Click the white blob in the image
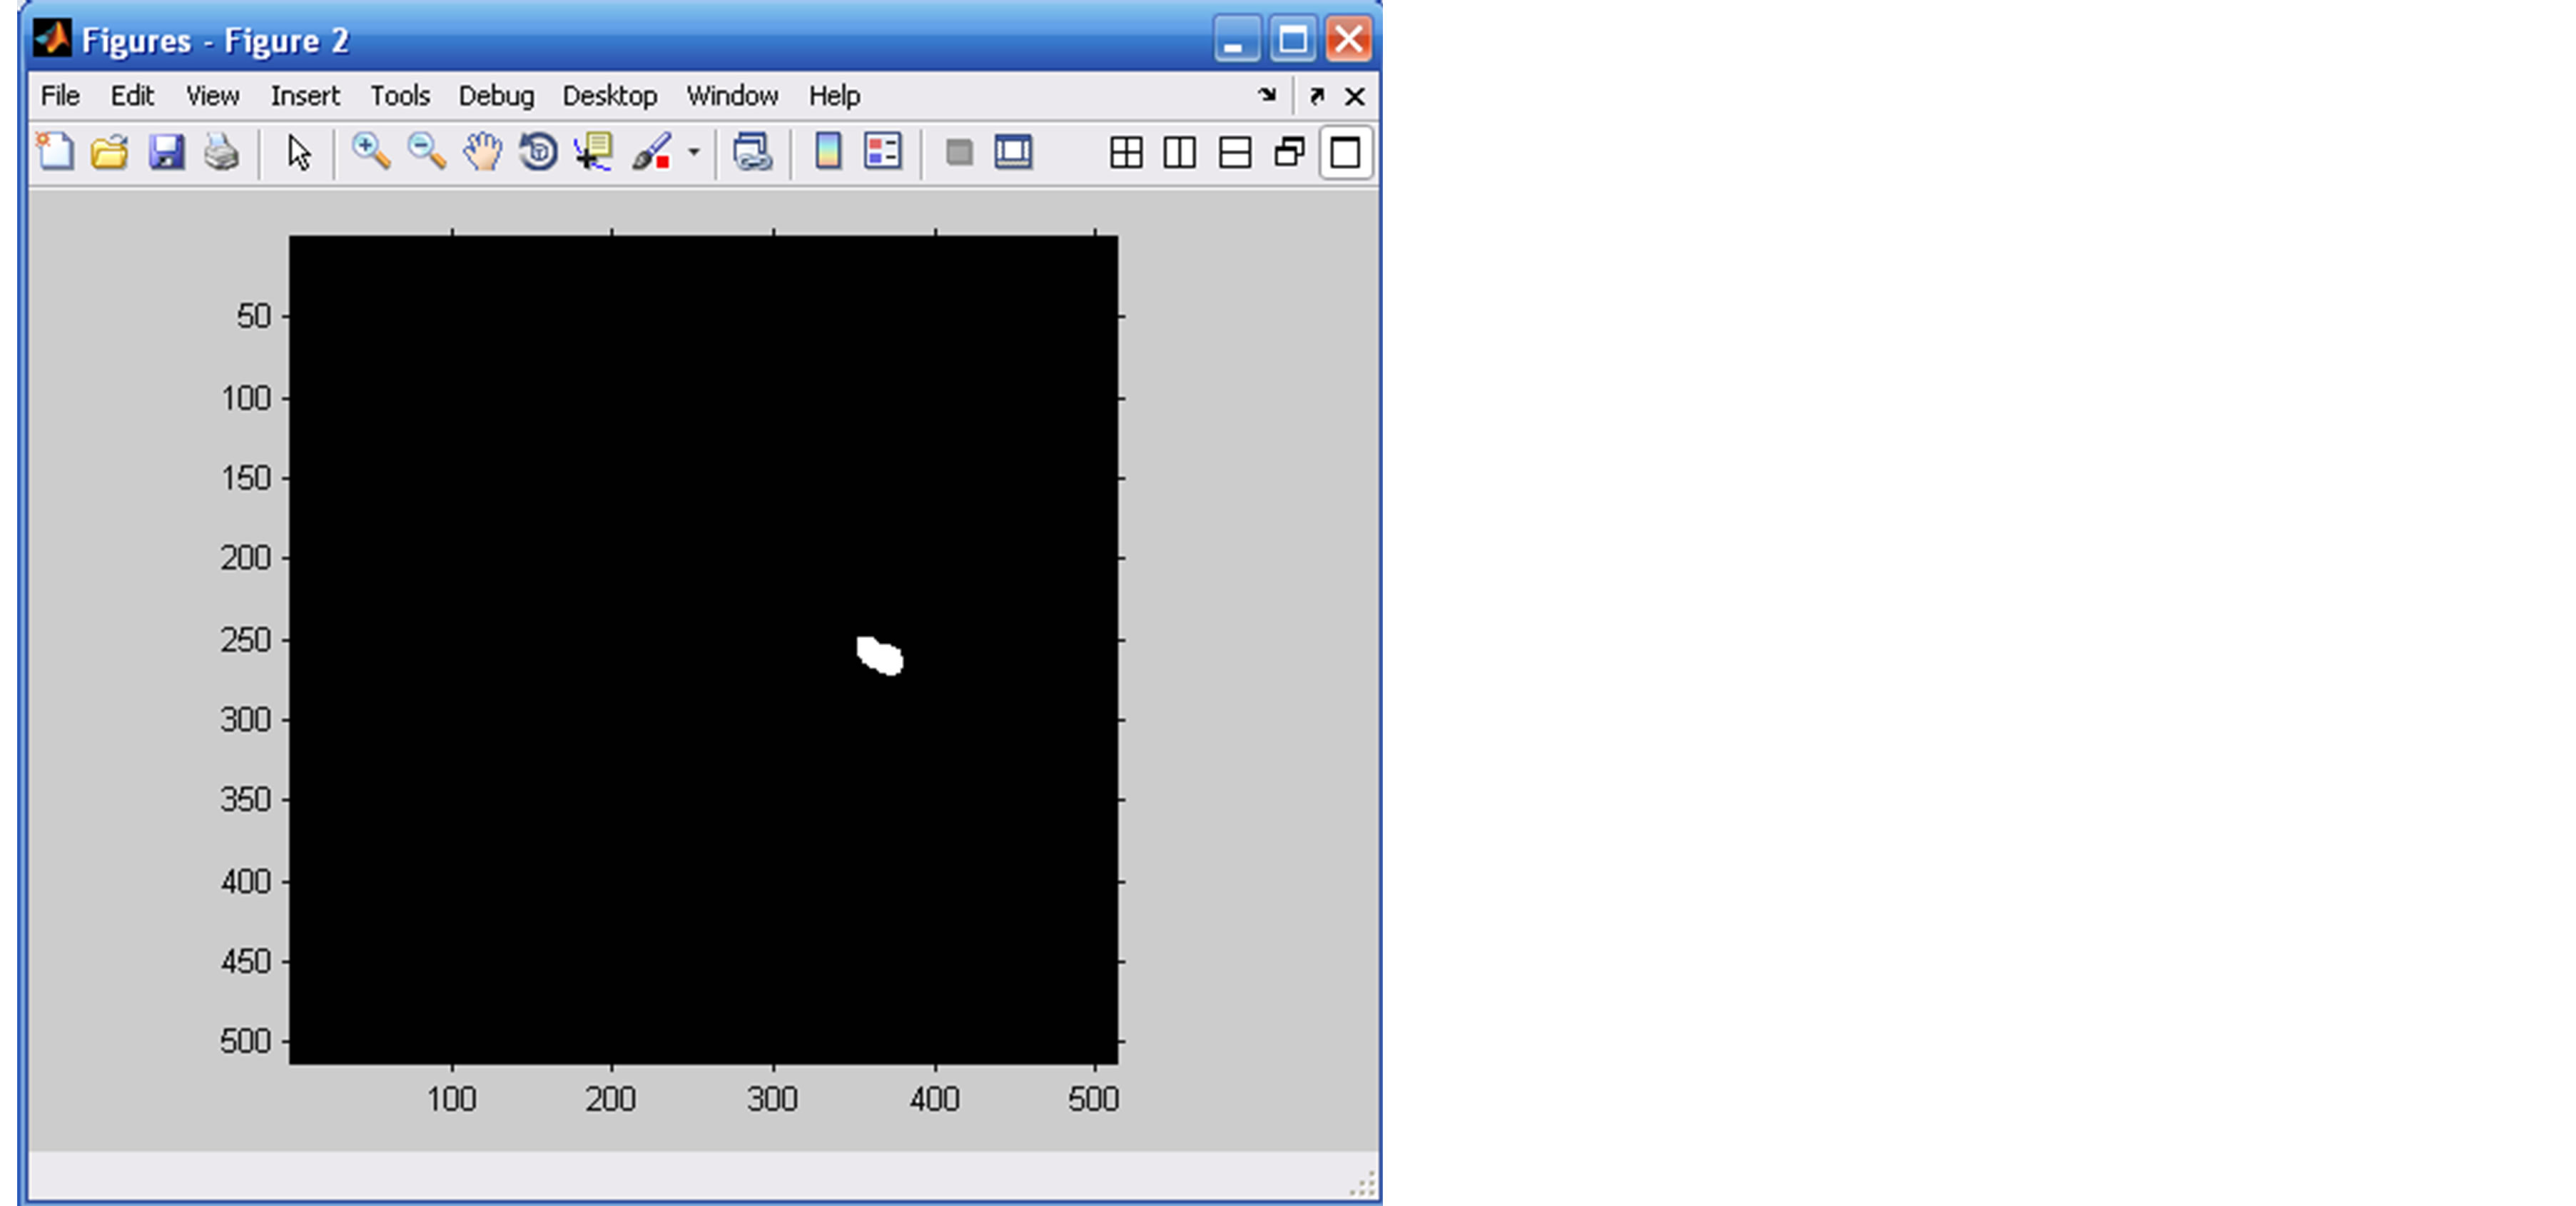This screenshot has width=2576, height=1206. (880, 656)
